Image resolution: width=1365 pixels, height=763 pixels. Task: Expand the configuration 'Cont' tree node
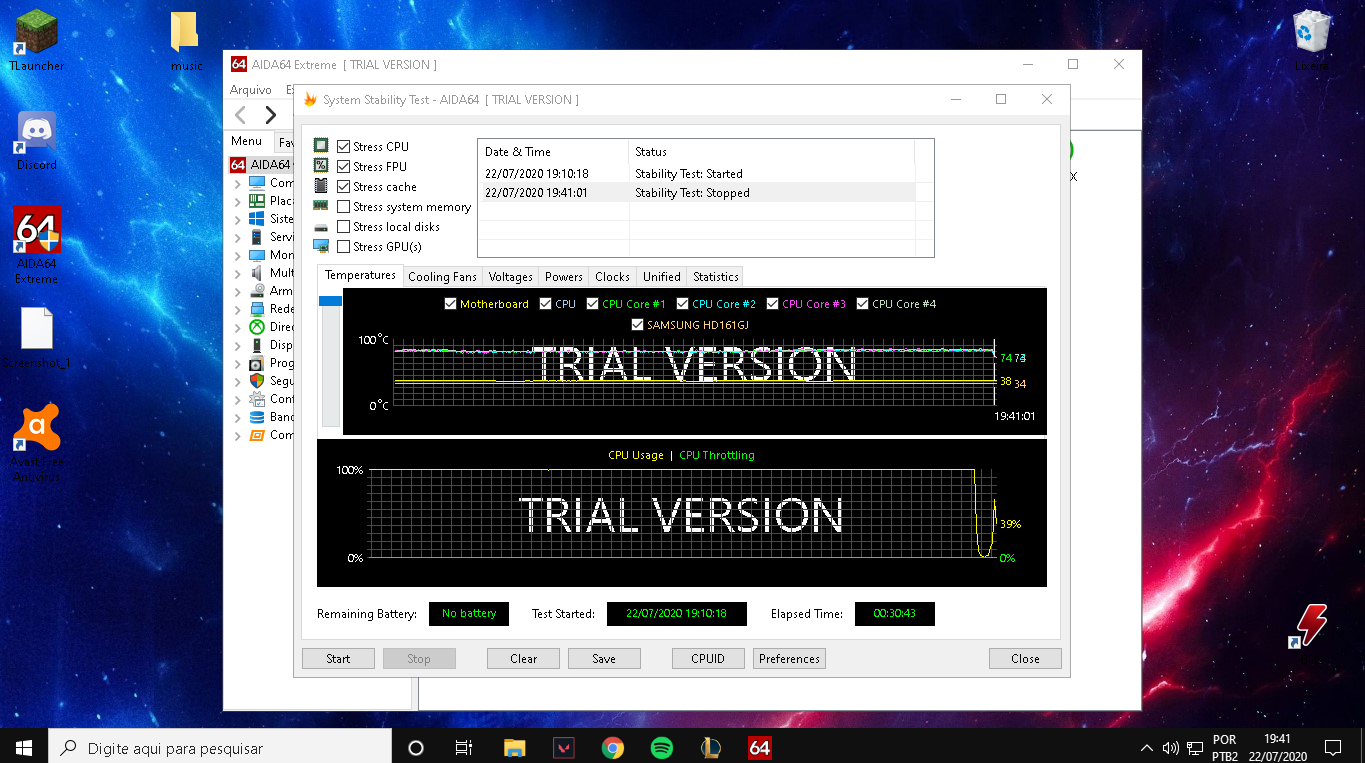coord(237,400)
